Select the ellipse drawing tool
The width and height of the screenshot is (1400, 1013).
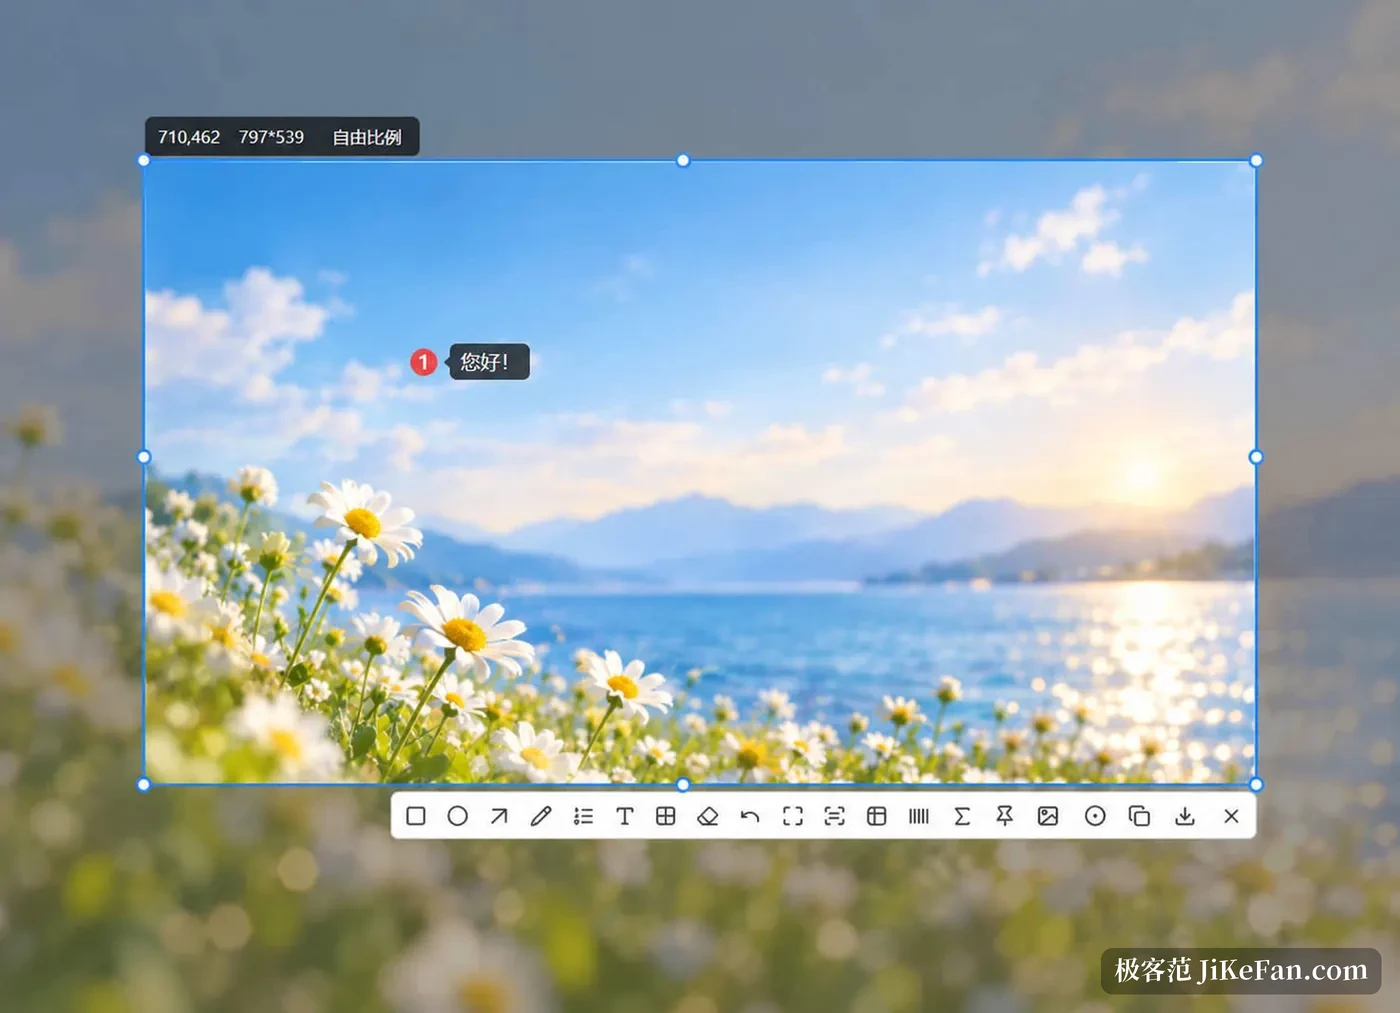pos(458,816)
